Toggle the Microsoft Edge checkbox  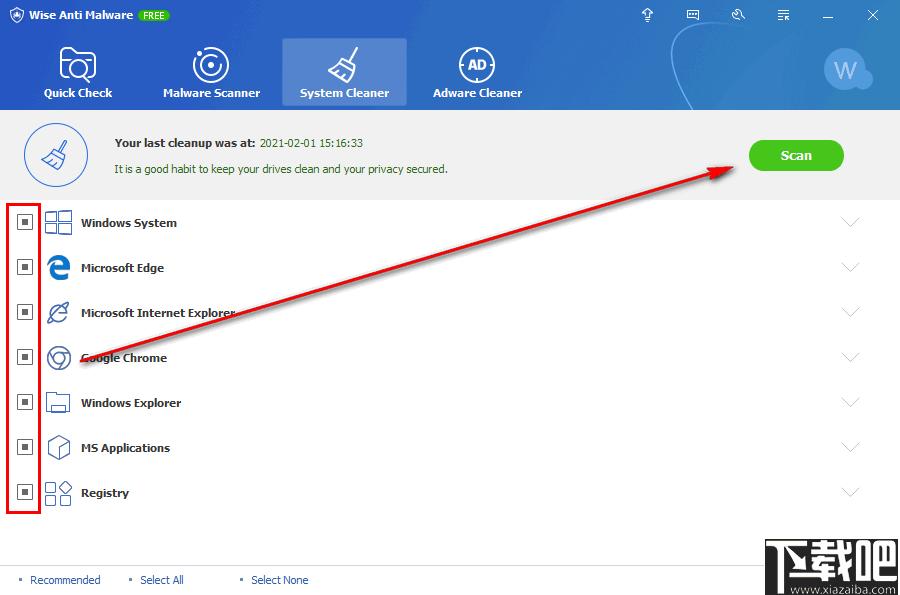tap(25, 267)
